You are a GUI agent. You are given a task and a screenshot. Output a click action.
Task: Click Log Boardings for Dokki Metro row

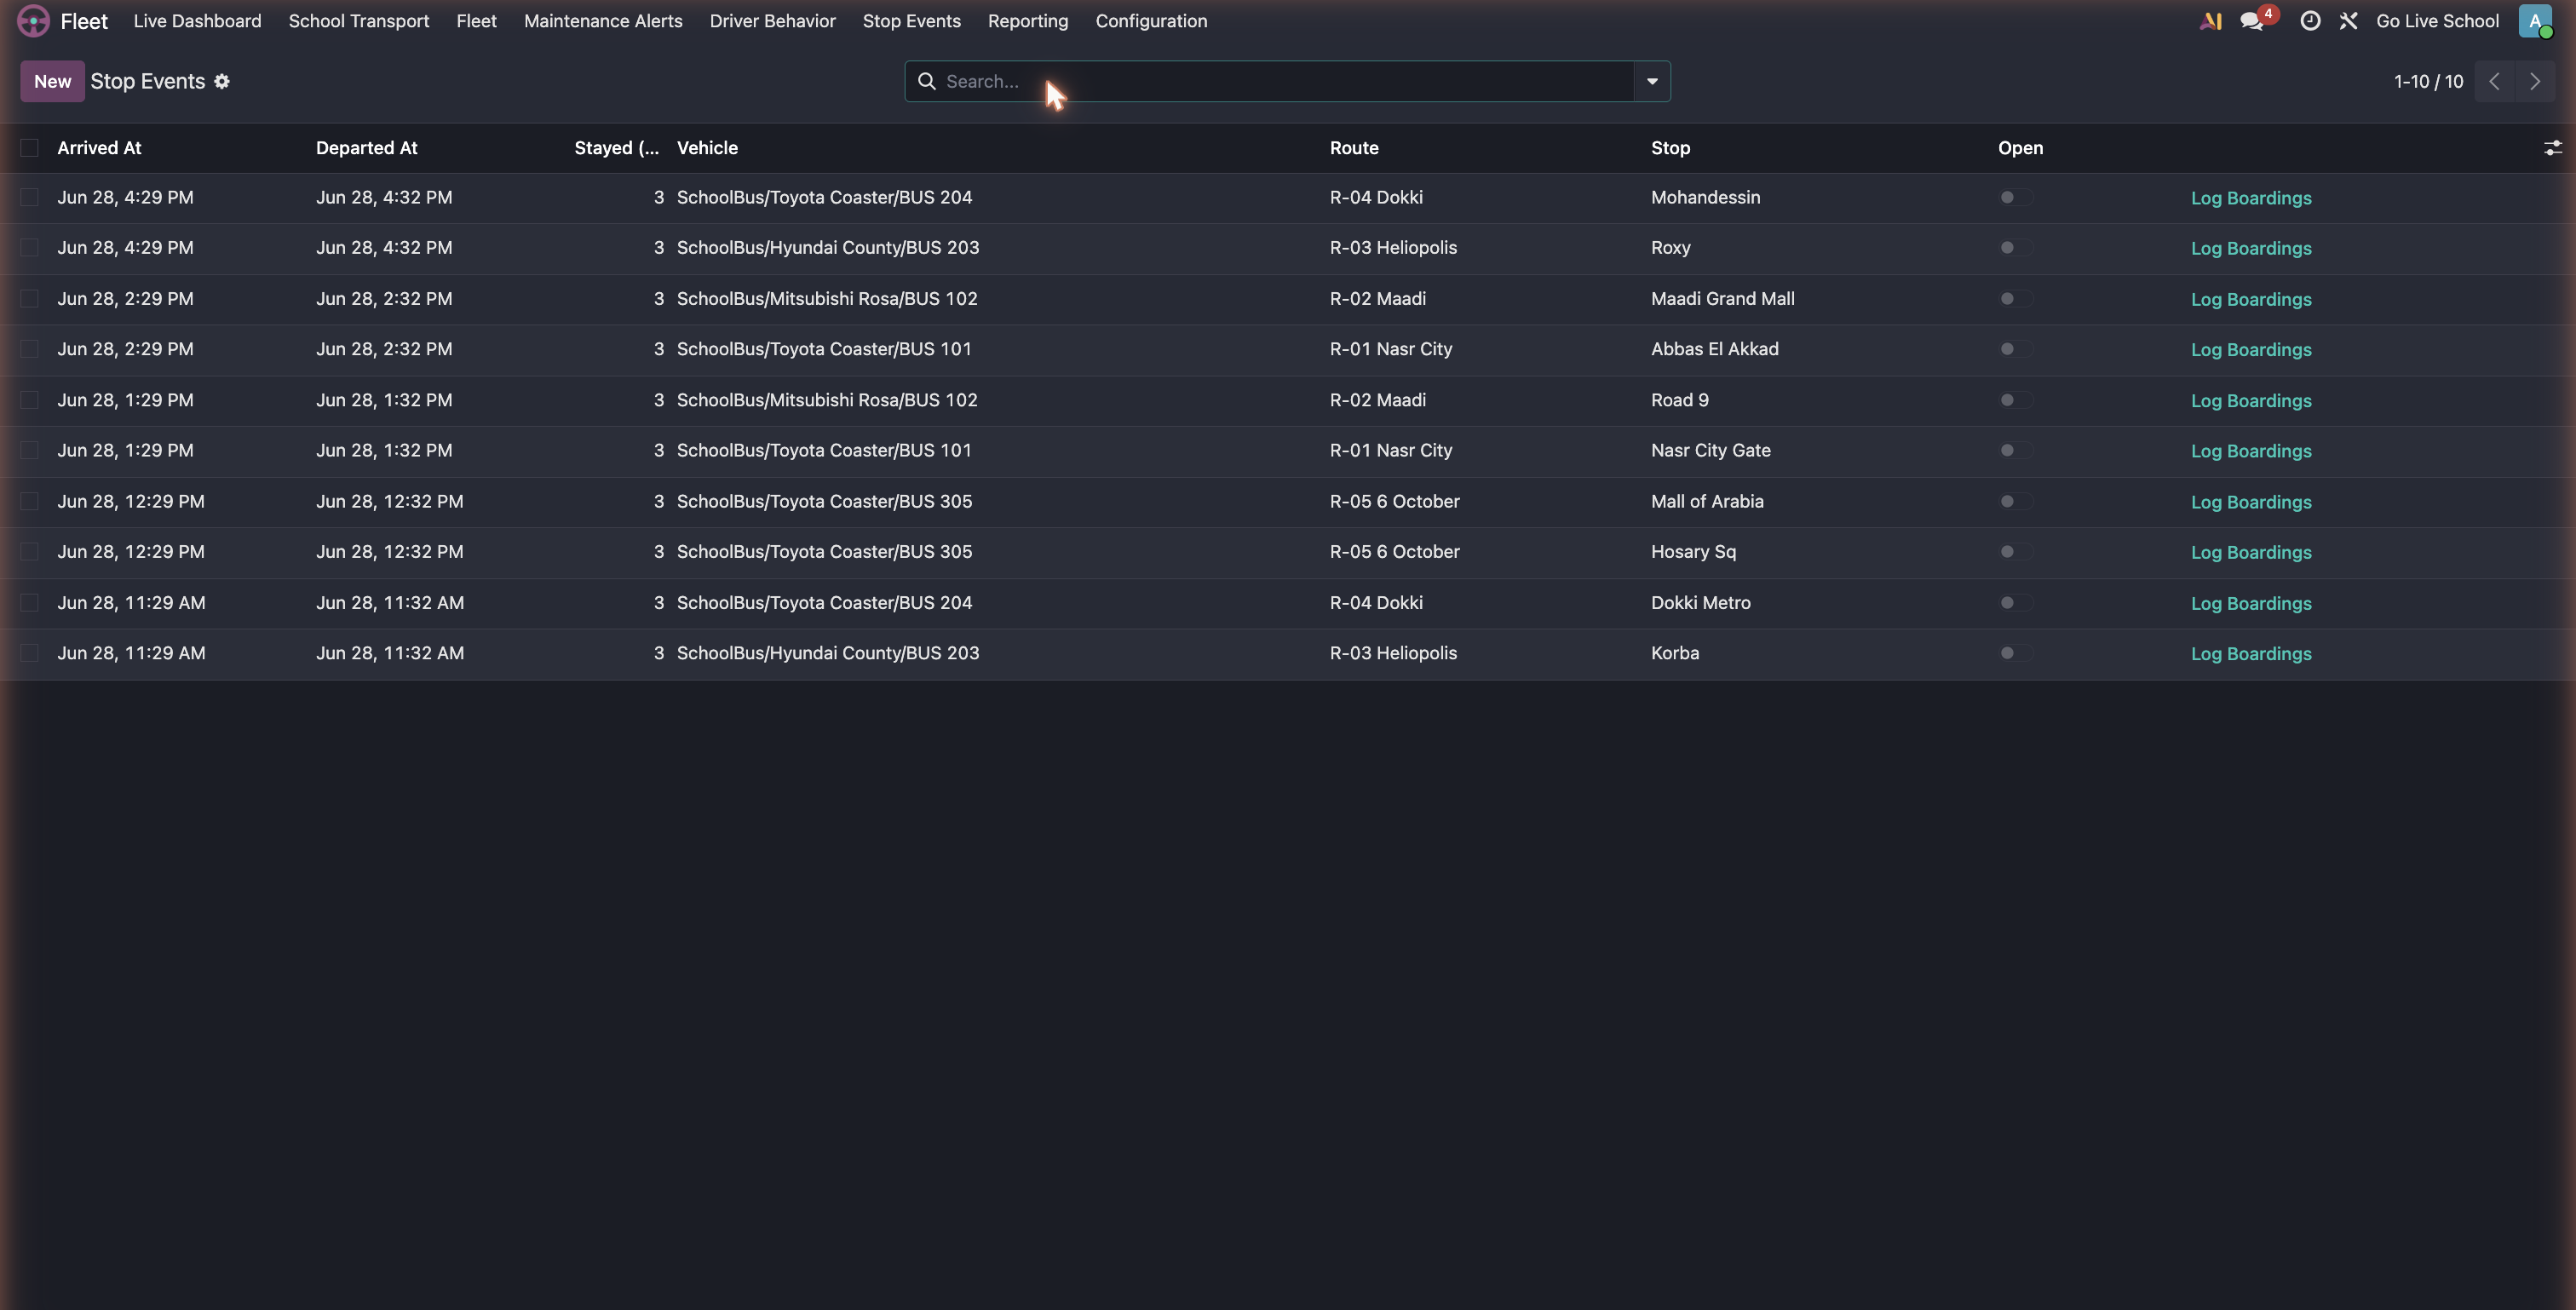(2250, 603)
